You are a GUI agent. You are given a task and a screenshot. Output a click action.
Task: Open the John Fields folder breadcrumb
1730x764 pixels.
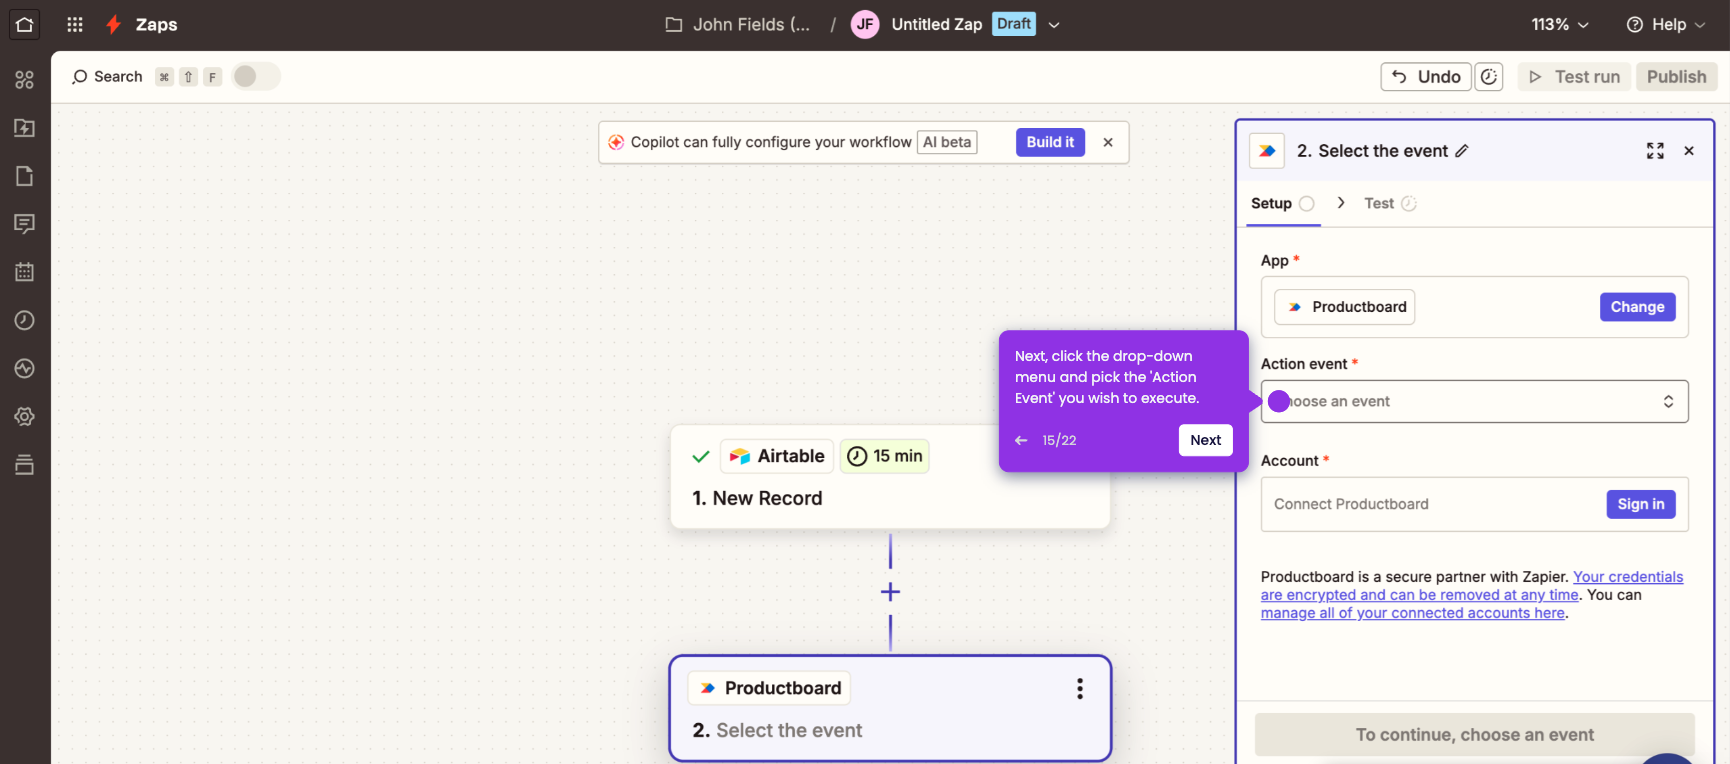(738, 24)
